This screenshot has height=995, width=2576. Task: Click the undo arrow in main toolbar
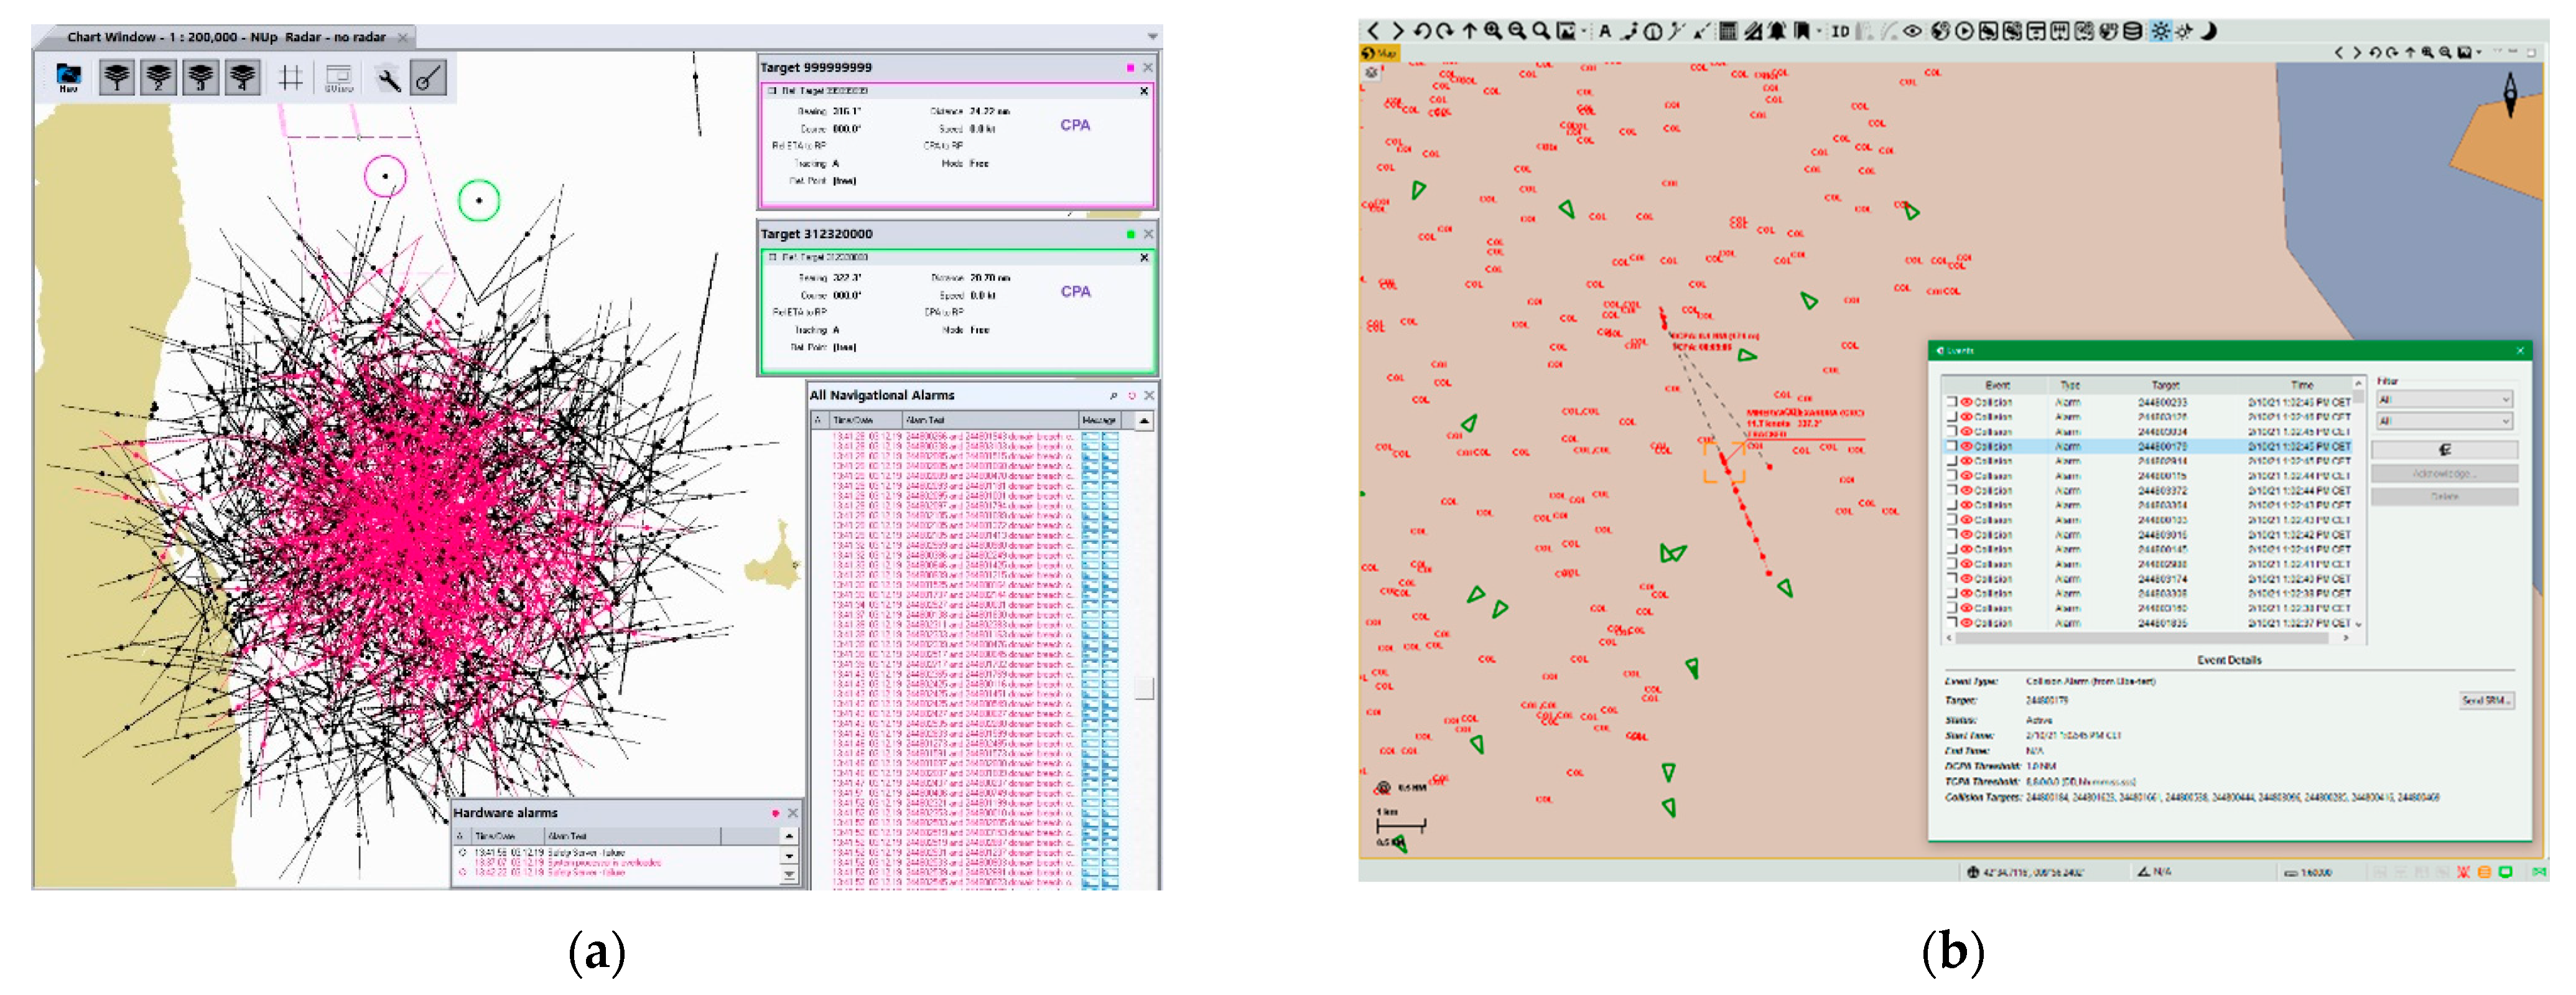1423,31
